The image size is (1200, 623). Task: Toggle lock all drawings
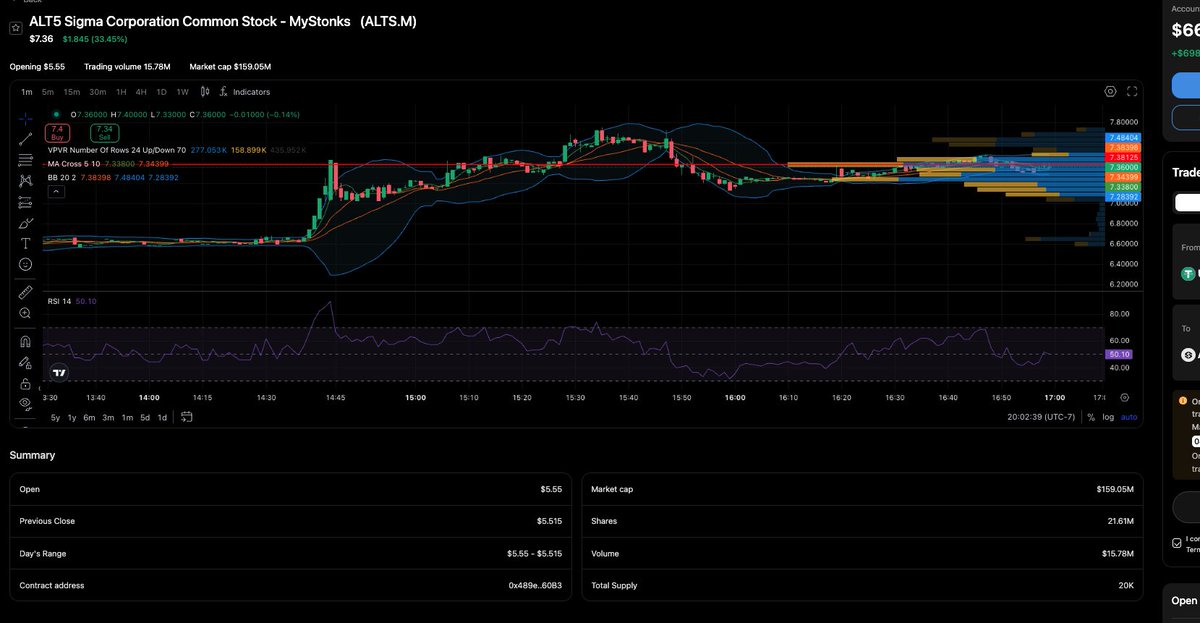tap(25, 383)
